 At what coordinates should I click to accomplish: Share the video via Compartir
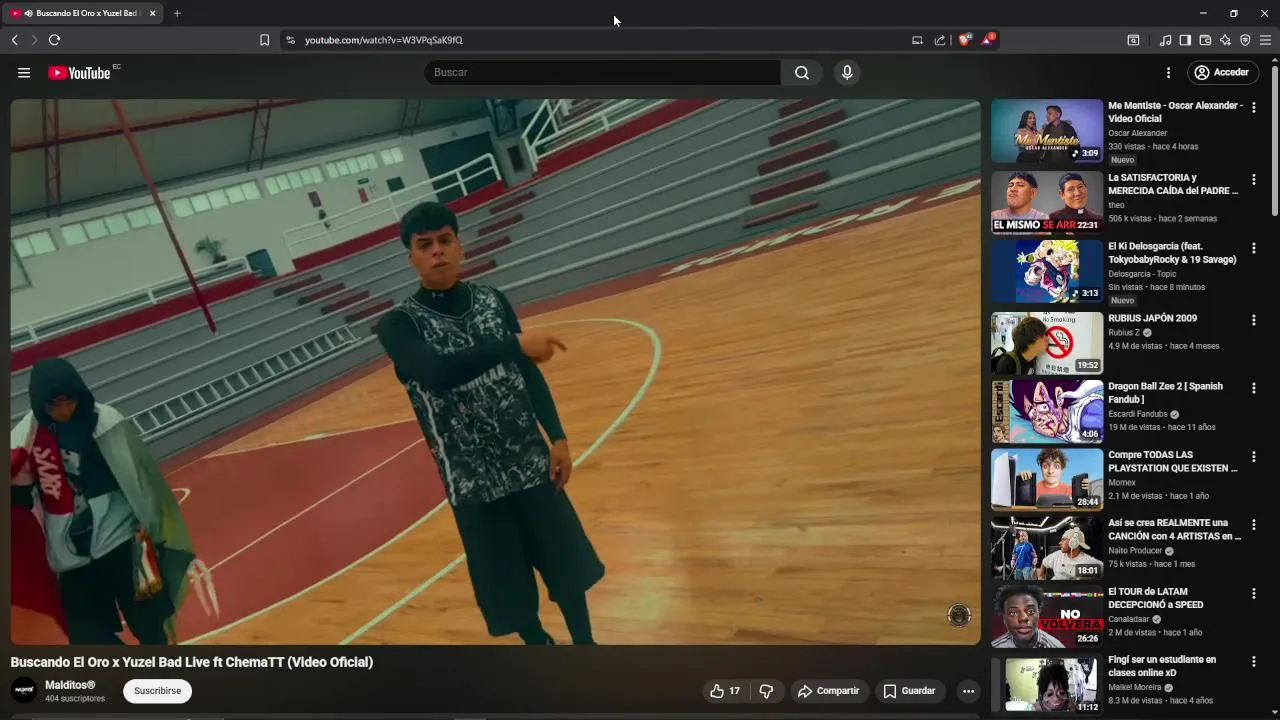(828, 691)
